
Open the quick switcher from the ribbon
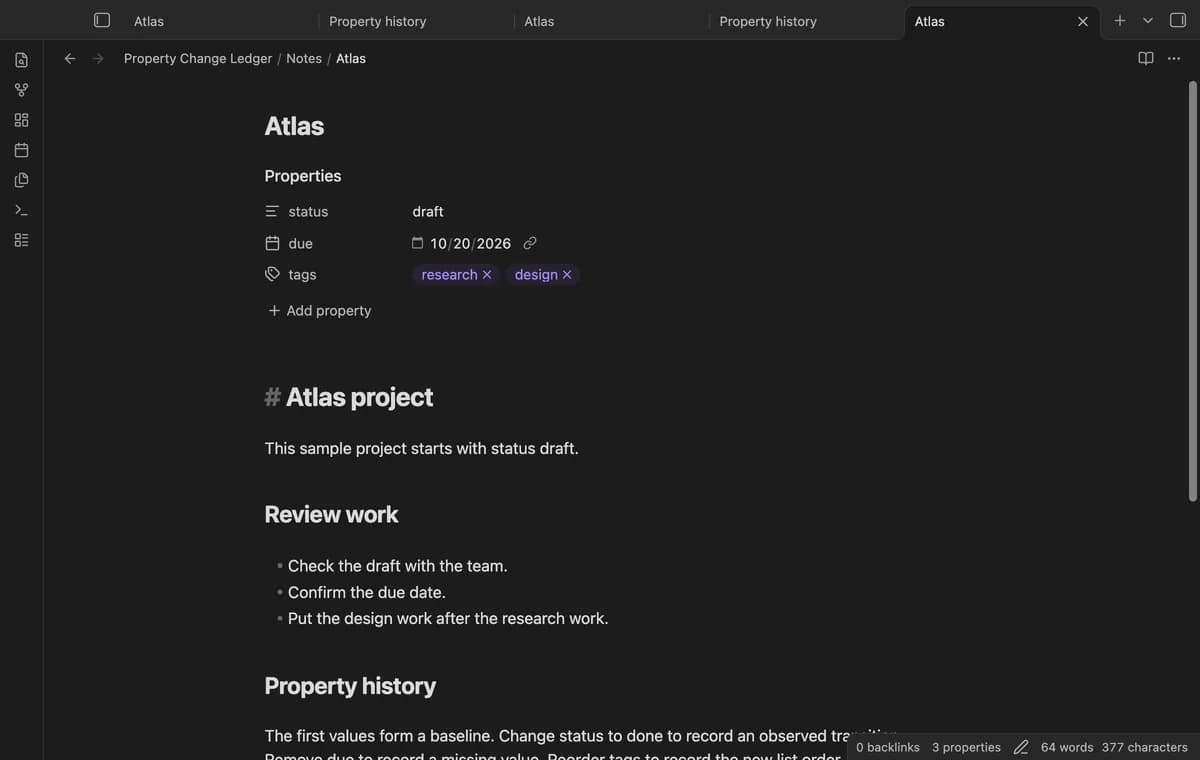coord(21,60)
